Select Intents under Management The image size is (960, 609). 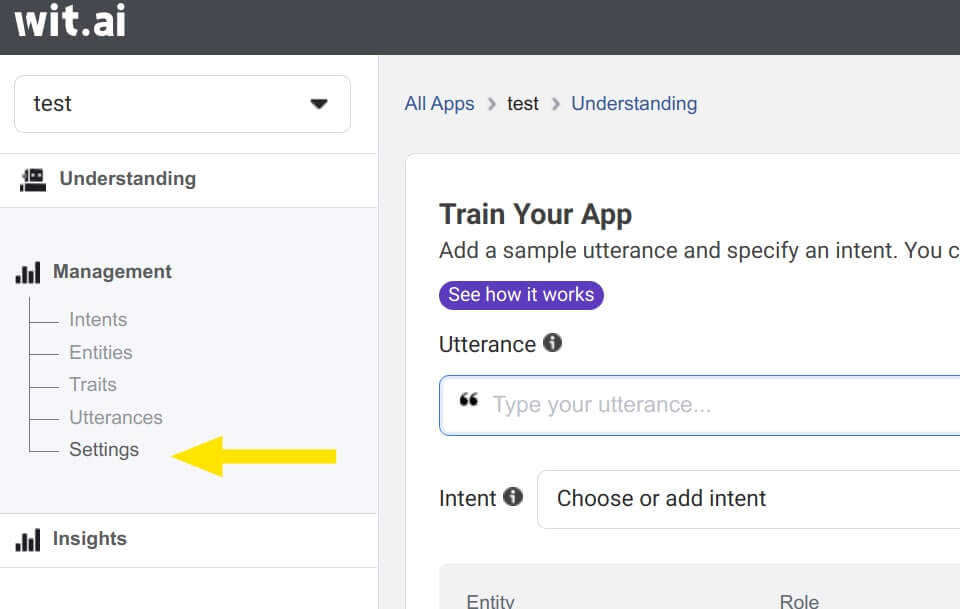98,319
